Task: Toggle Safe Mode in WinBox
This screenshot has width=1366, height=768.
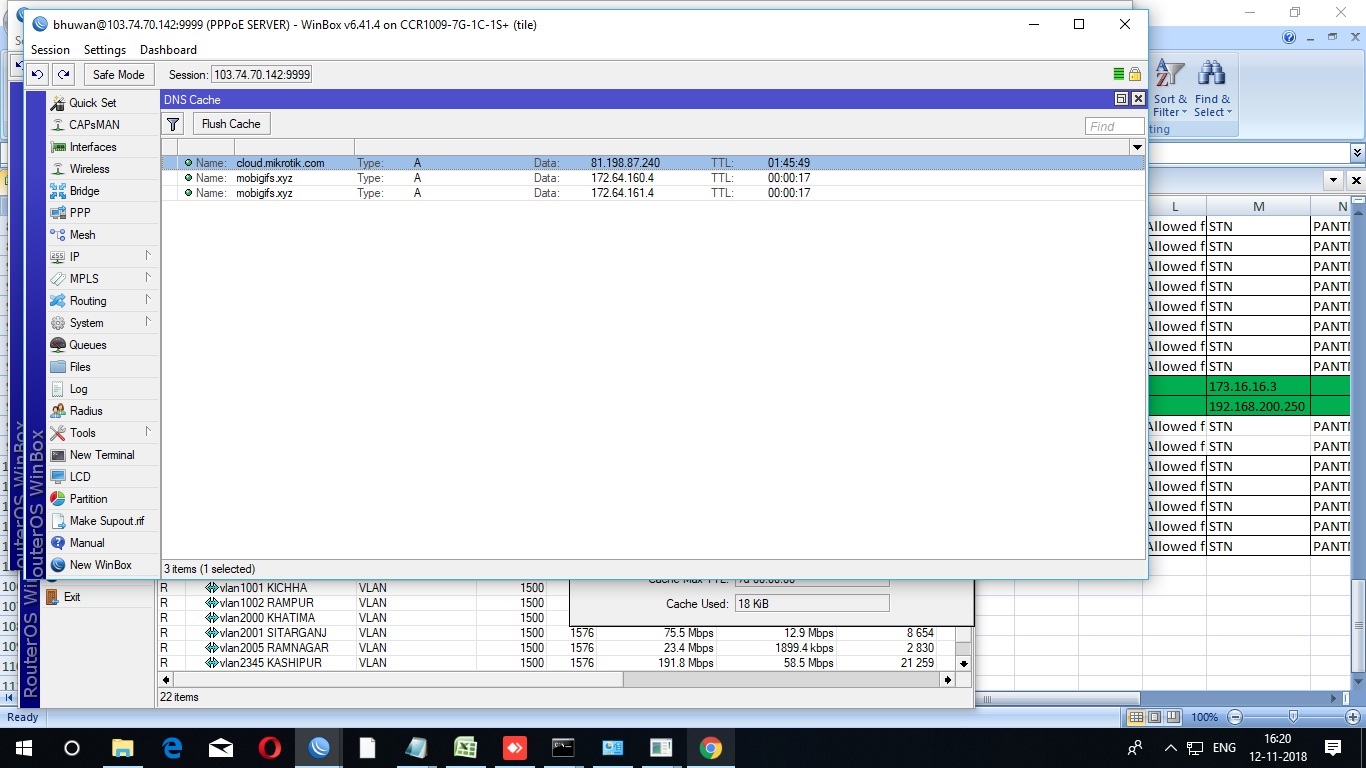Action: coord(118,74)
